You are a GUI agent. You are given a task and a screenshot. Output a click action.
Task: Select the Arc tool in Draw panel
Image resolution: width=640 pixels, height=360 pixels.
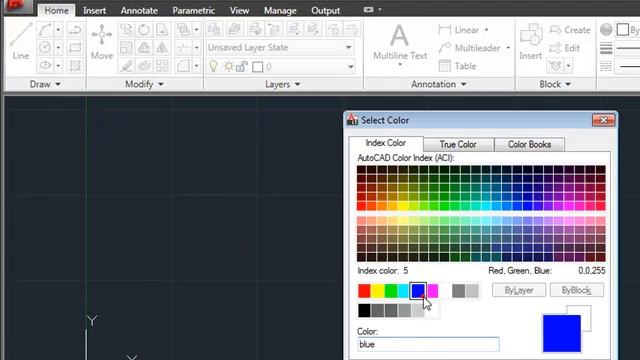point(45,30)
